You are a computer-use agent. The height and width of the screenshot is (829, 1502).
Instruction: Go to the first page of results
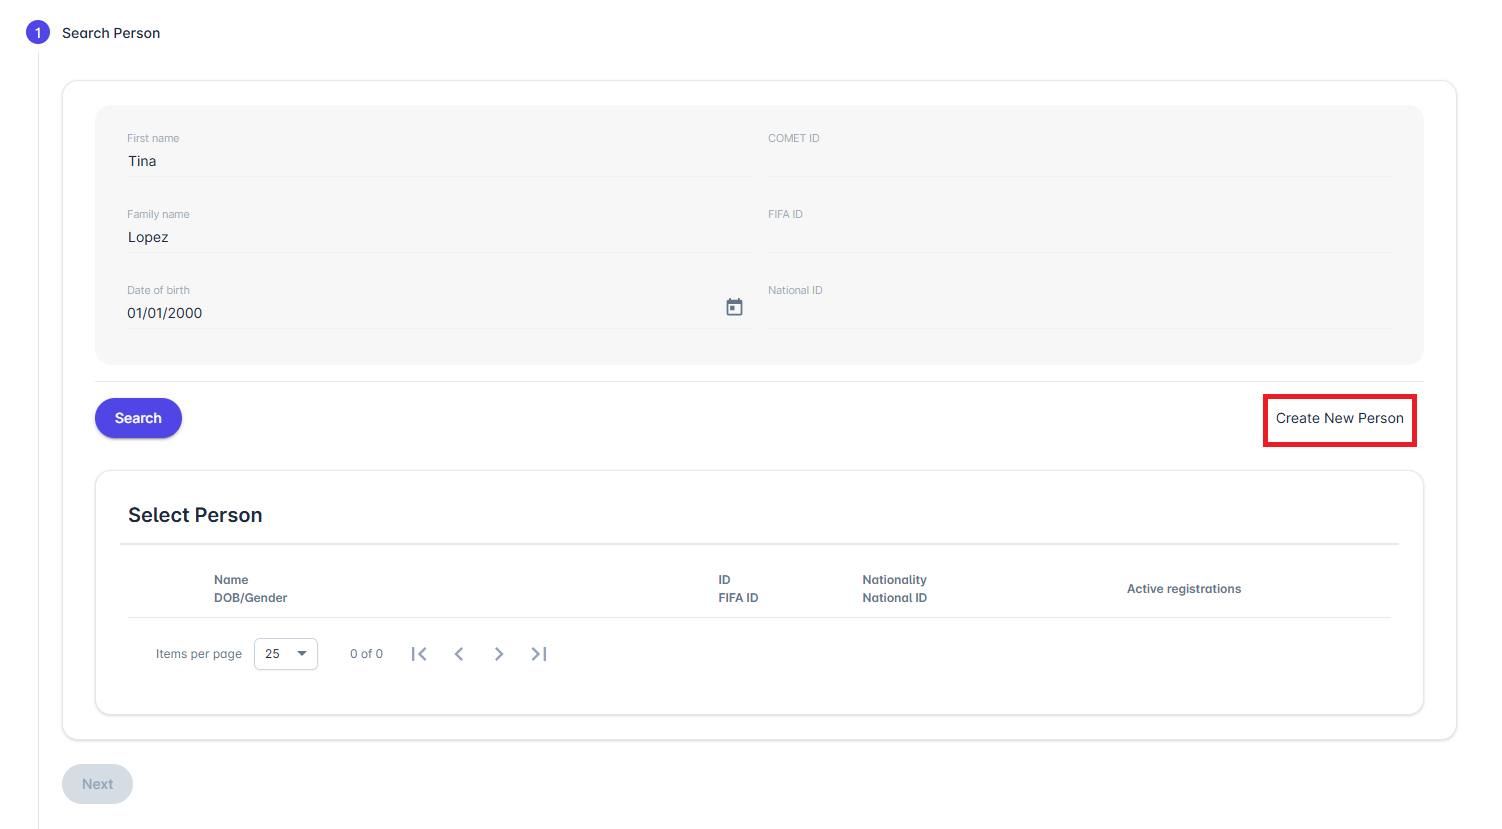coord(419,654)
